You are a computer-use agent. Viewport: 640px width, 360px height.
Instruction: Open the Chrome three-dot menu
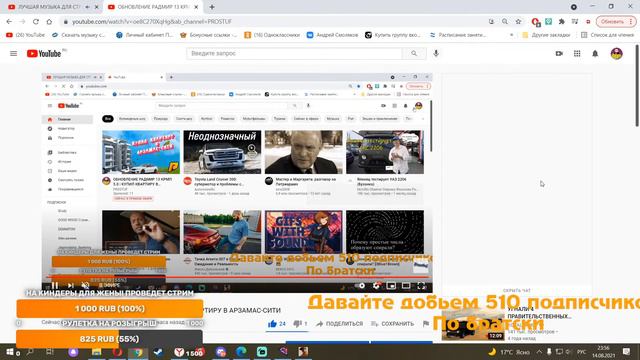pos(631,22)
